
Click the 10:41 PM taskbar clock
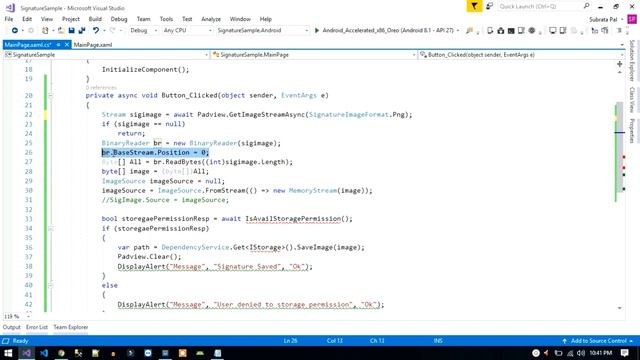(x=600, y=353)
